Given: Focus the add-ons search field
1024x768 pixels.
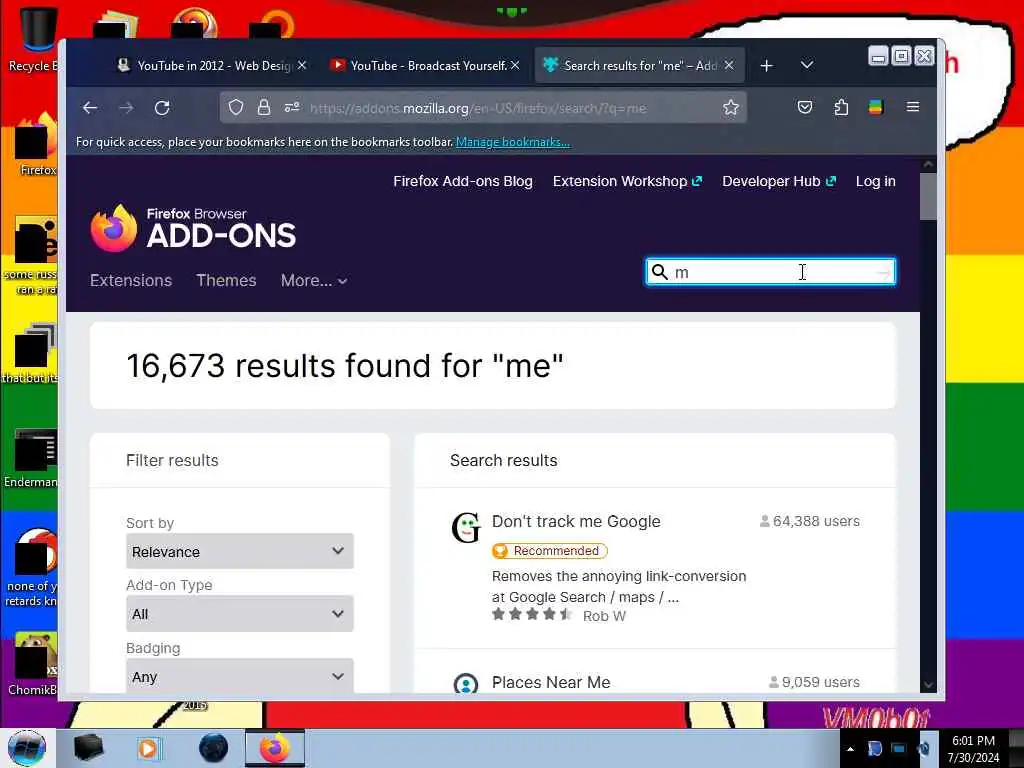Looking at the screenshot, I should (x=771, y=272).
